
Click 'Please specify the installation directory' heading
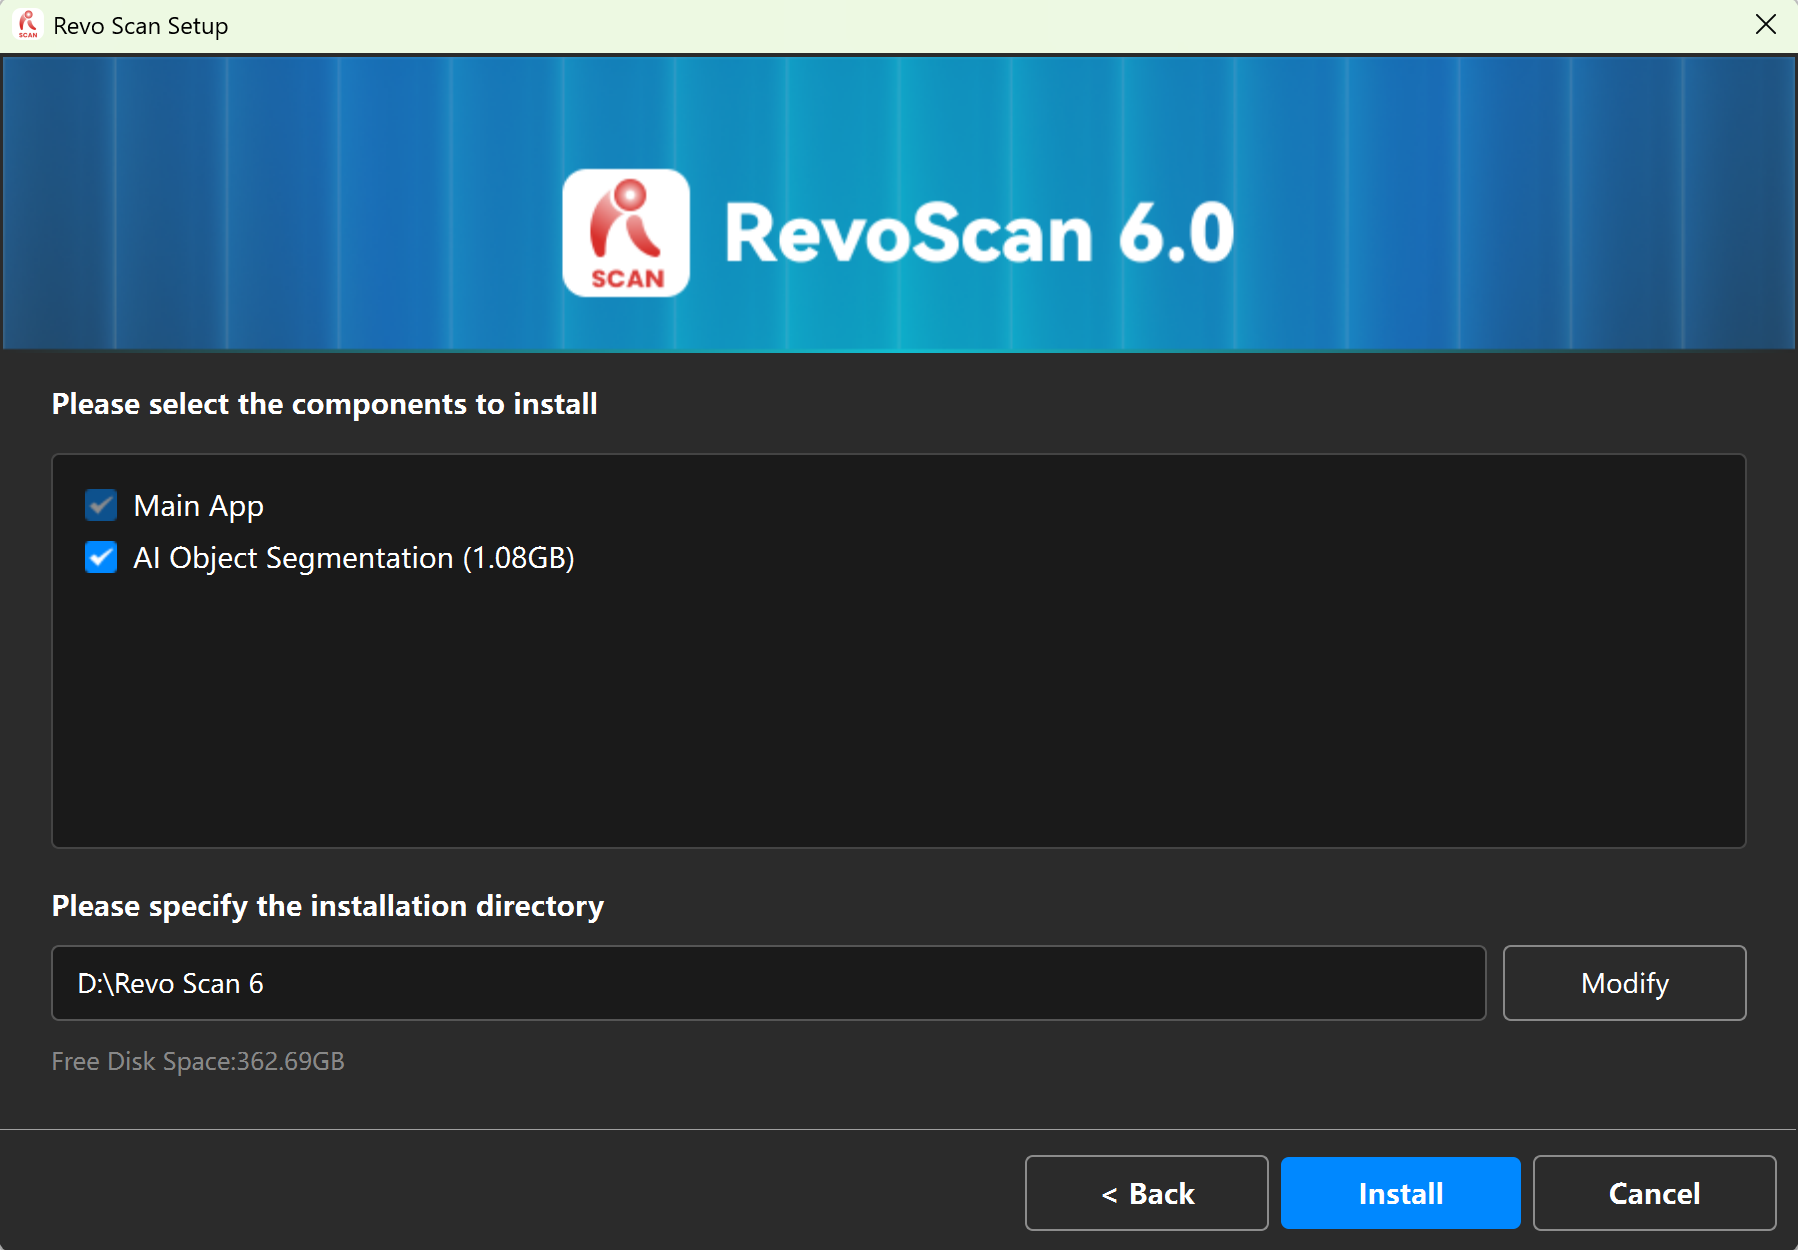(x=328, y=906)
